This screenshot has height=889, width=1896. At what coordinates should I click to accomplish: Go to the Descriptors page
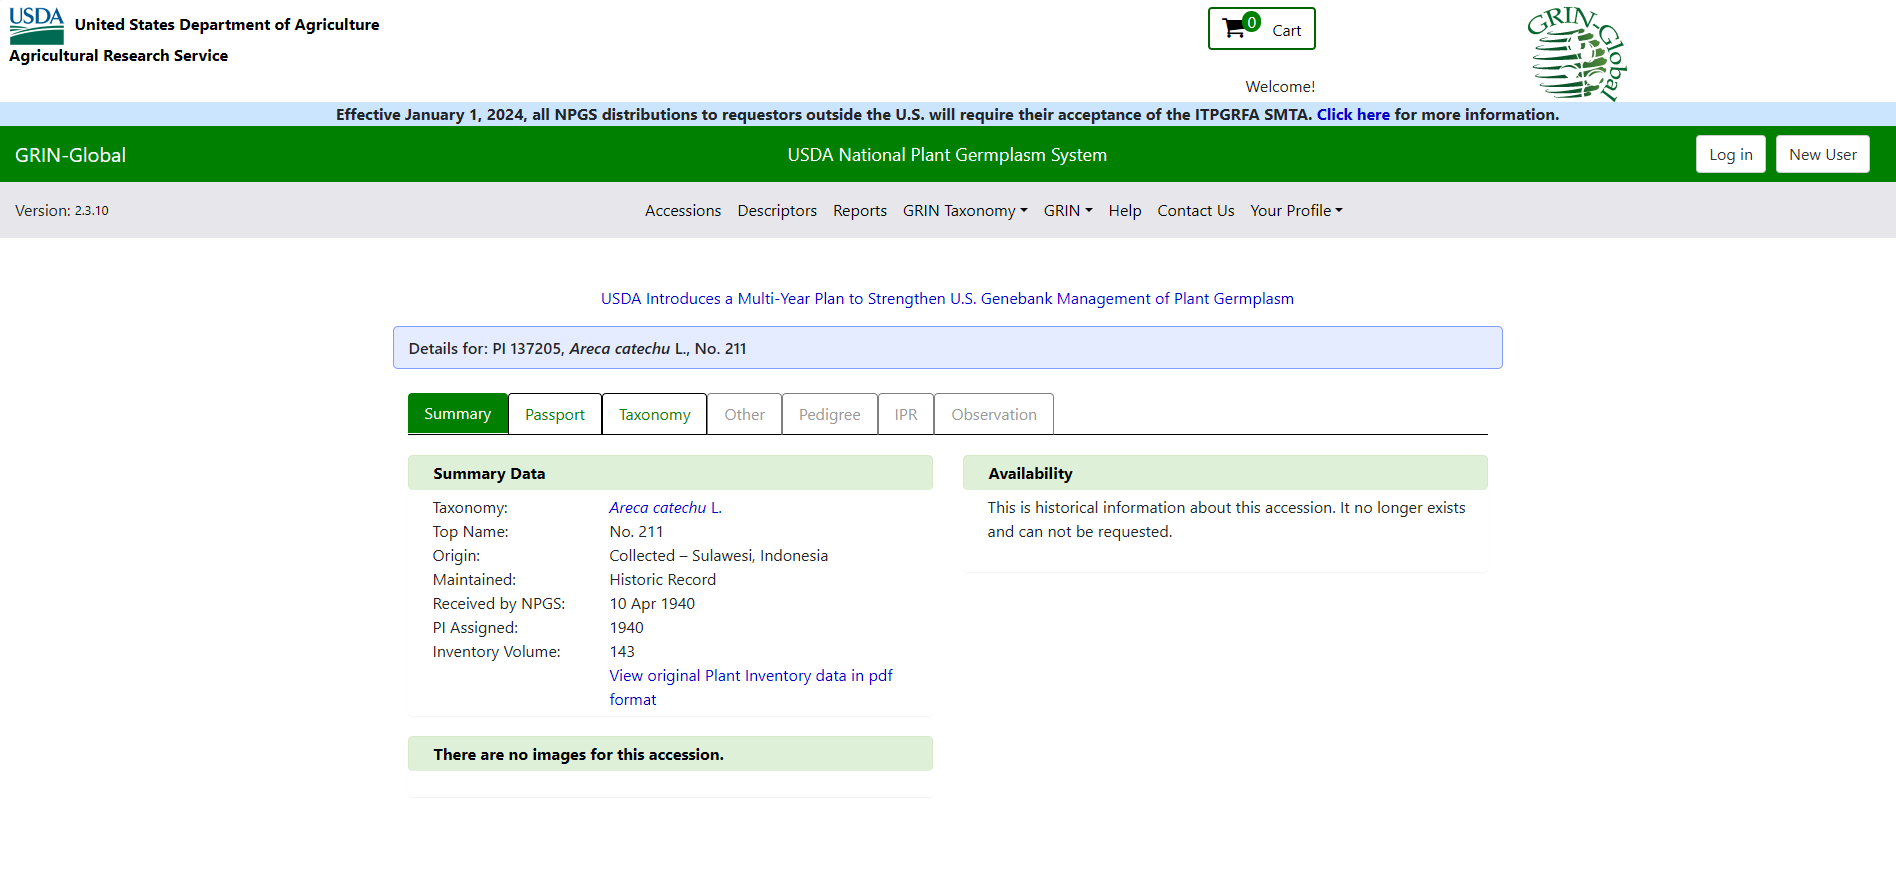click(x=777, y=211)
